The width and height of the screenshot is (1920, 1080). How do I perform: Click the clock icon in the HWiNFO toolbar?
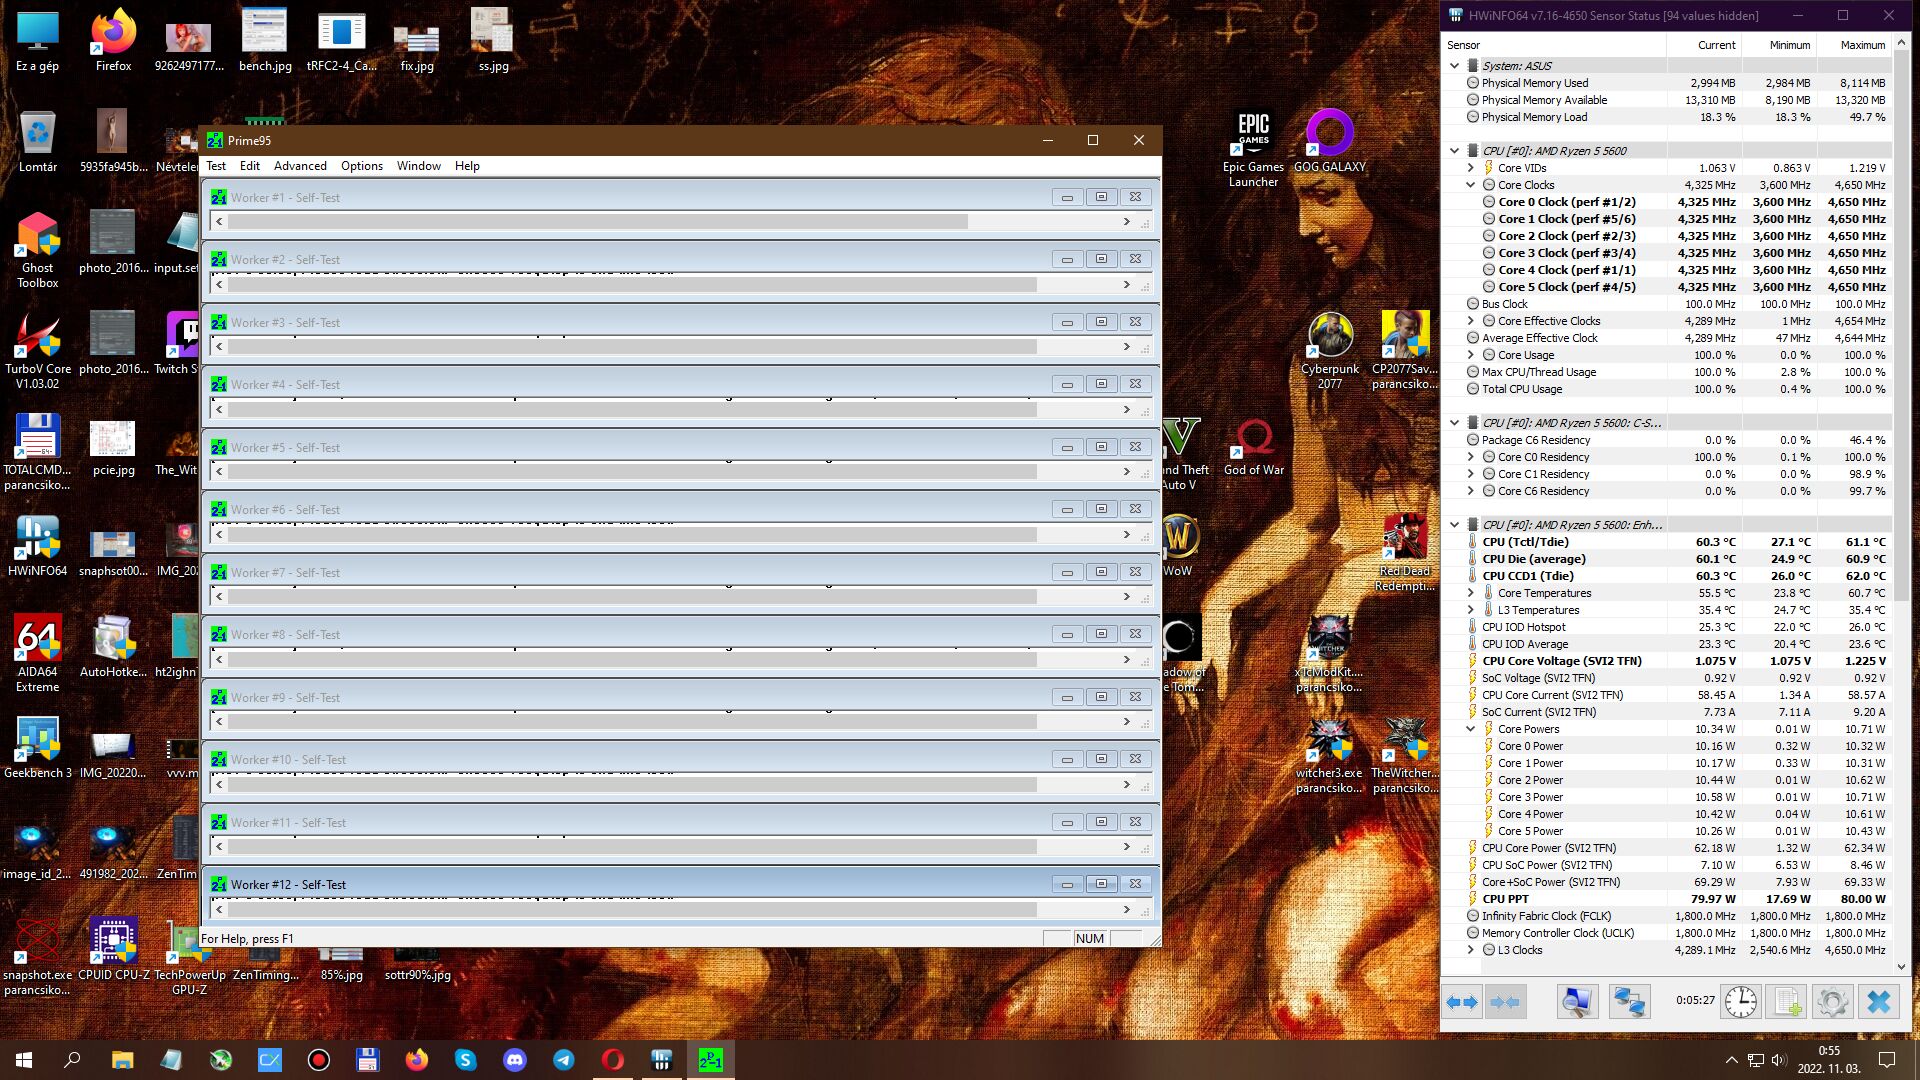[1740, 1001]
